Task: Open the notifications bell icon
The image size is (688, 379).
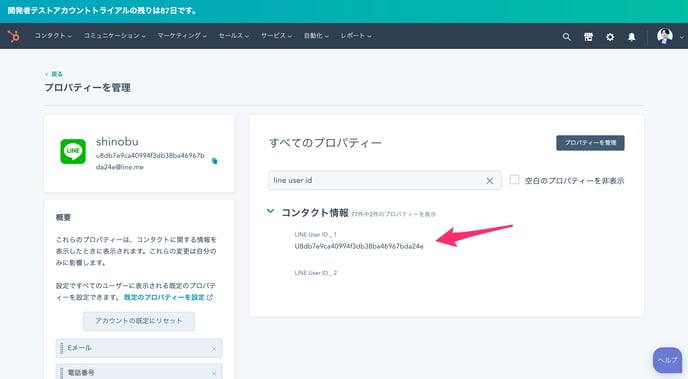Action: coord(631,37)
